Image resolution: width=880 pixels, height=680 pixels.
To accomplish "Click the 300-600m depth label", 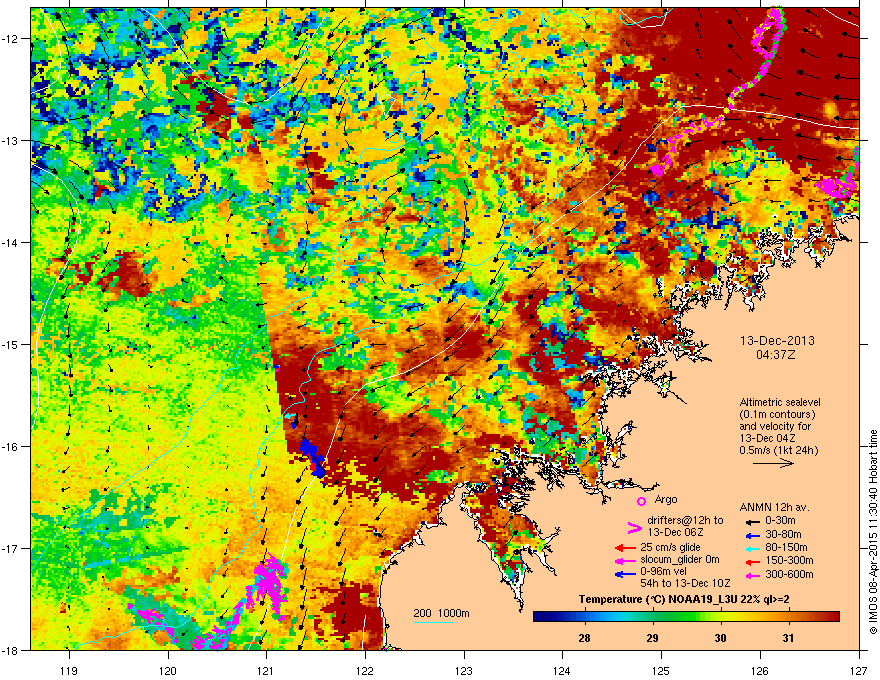I will coord(789,575).
